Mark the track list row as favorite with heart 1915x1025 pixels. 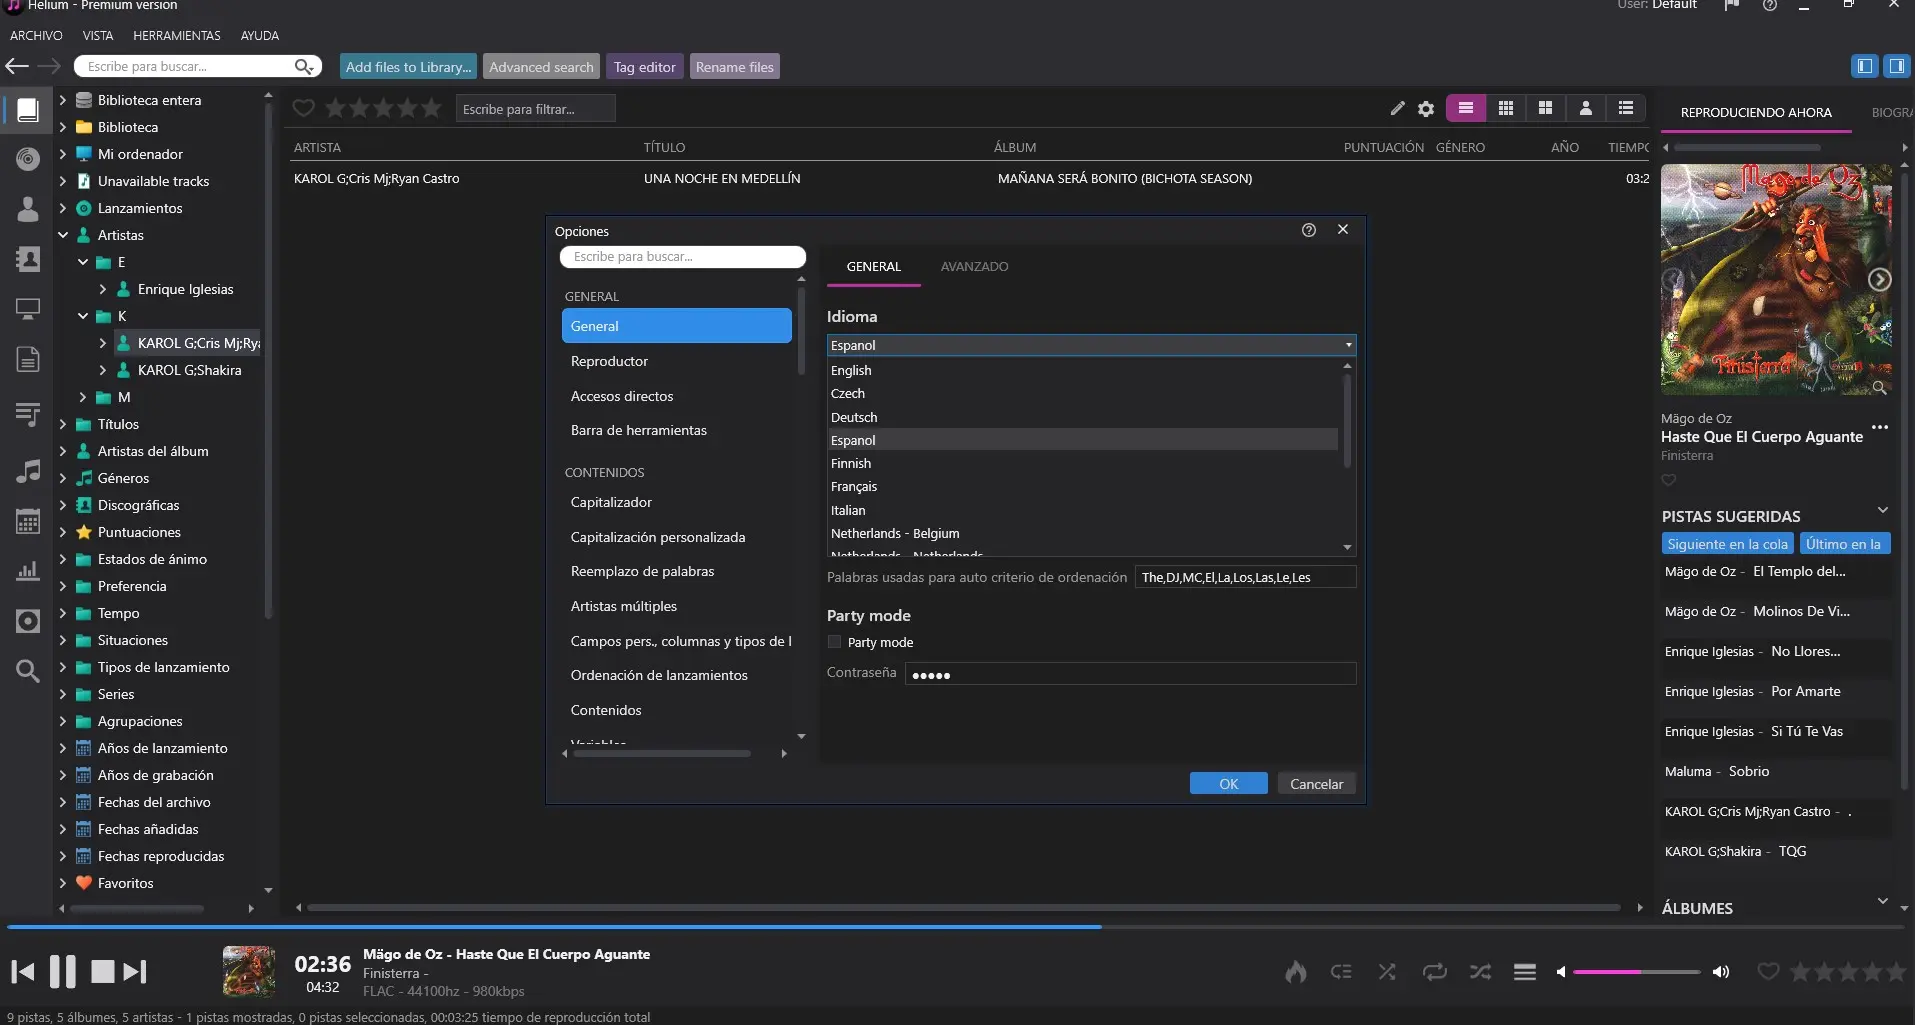[x=304, y=108]
